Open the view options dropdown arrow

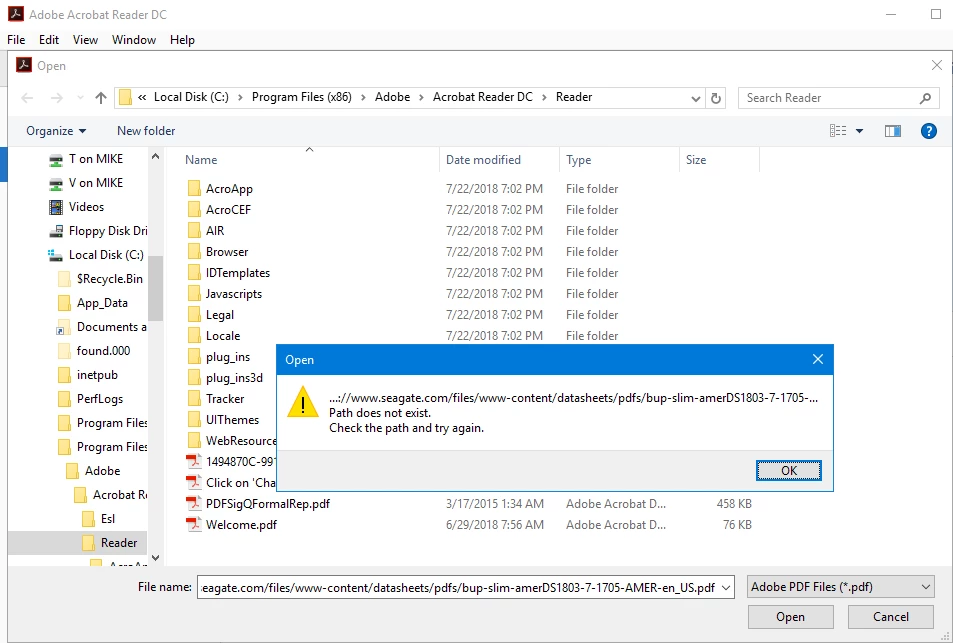[859, 131]
